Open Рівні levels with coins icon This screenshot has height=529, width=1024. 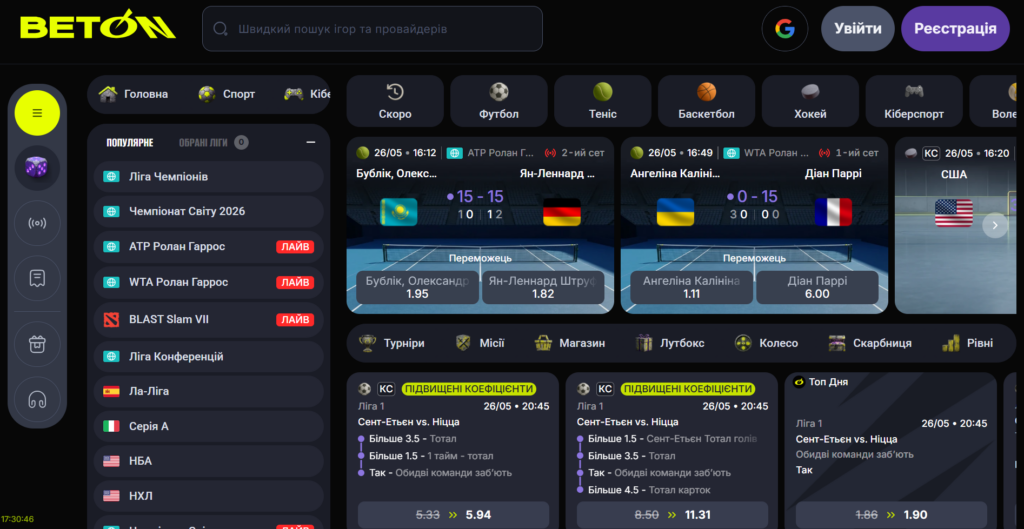click(x=967, y=343)
